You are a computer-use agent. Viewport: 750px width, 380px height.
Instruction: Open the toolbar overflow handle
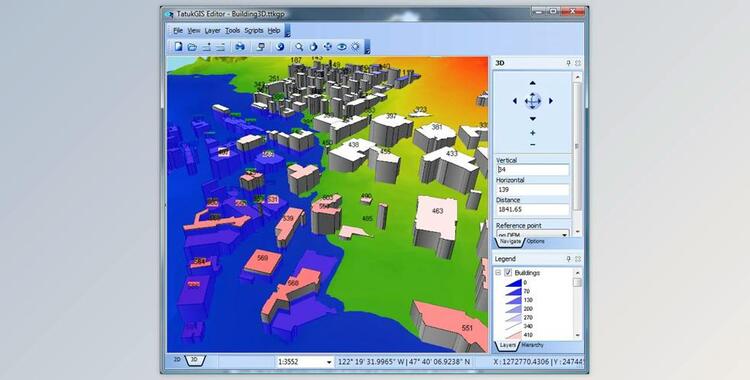(x=367, y=46)
